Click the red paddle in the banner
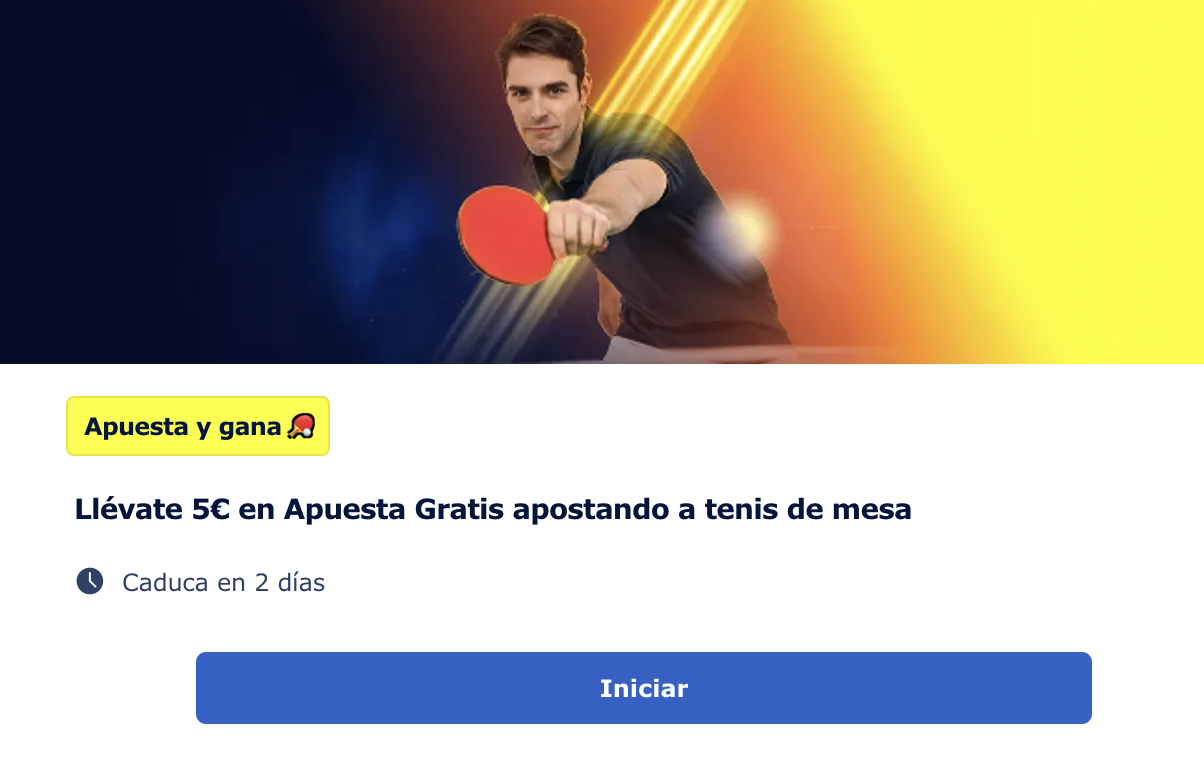The height and width of the screenshot is (770, 1204). (506, 235)
